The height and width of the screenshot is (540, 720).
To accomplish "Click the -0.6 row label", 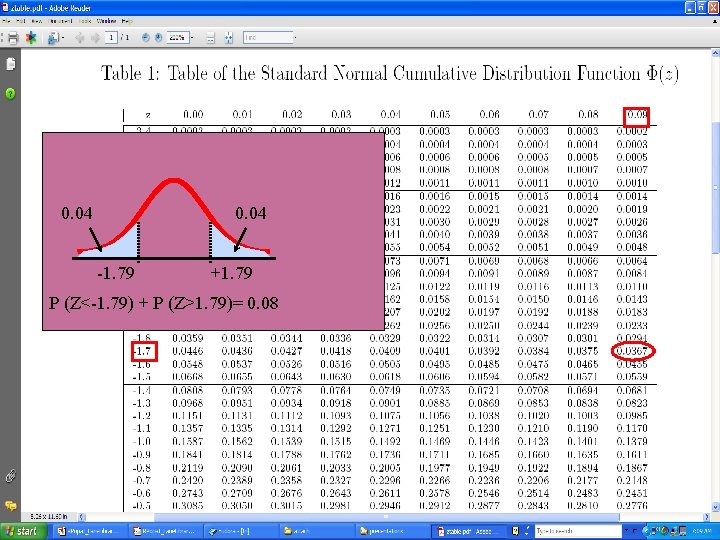I will (141, 493).
